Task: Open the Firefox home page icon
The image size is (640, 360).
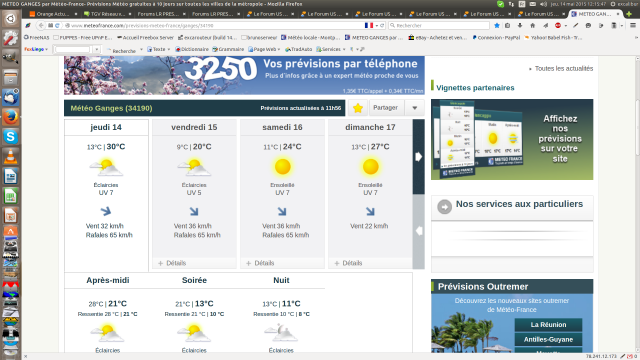Action: tap(532, 25)
